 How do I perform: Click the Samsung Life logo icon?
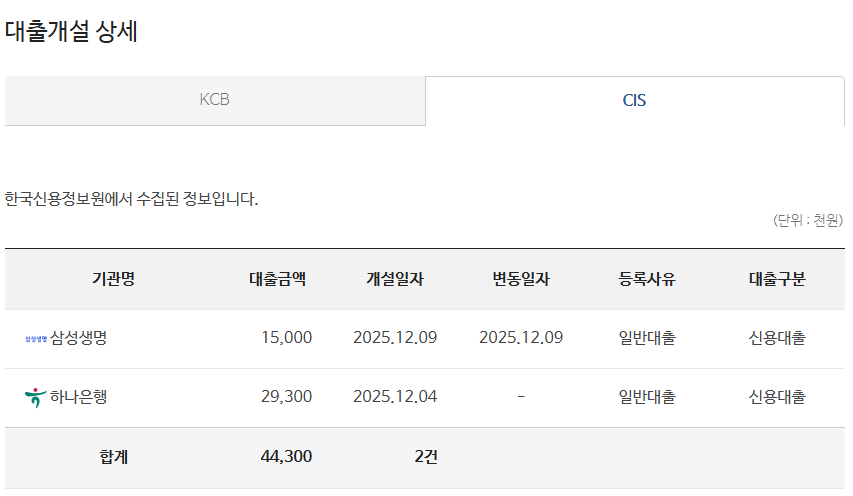point(36,339)
